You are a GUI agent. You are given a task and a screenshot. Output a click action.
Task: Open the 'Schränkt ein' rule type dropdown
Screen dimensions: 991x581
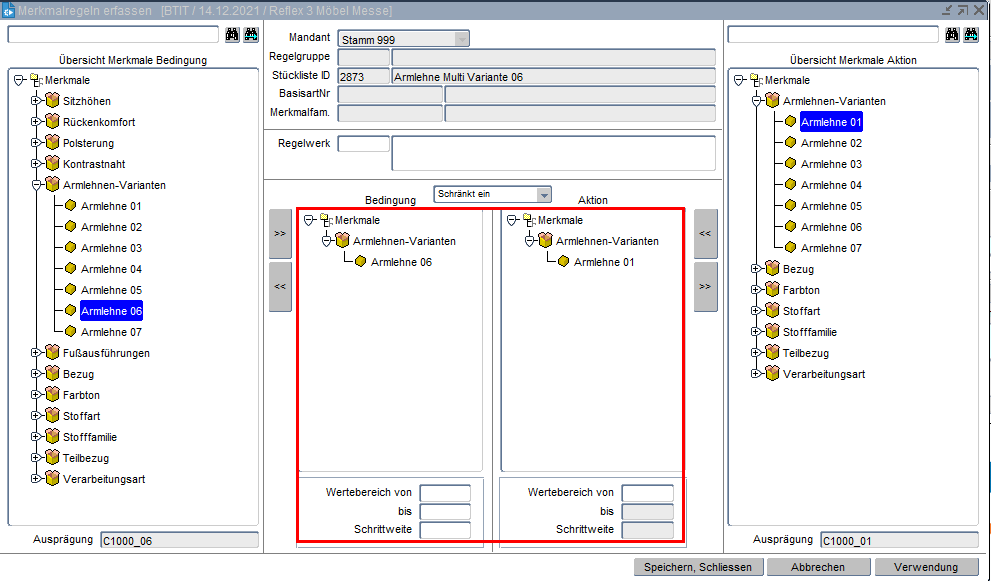click(x=543, y=194)
